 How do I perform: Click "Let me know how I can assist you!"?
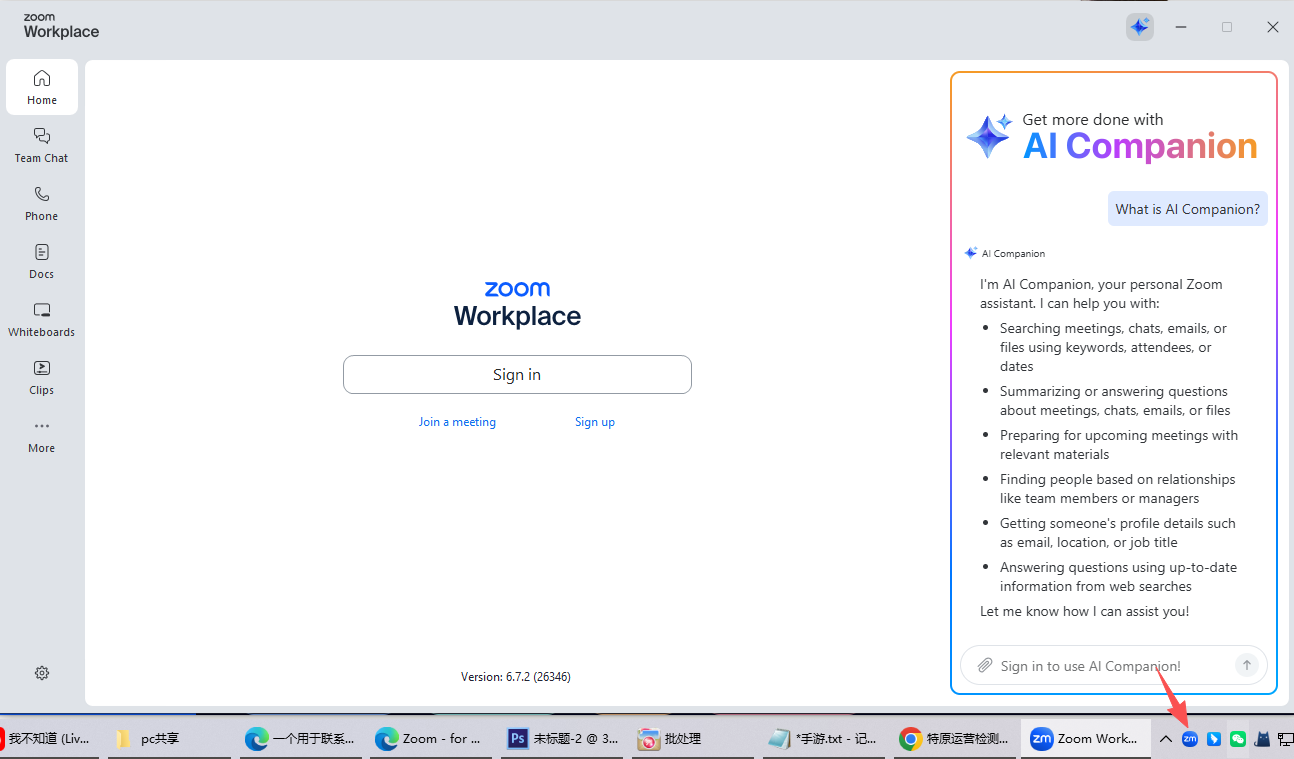[x=1084, y=611]
